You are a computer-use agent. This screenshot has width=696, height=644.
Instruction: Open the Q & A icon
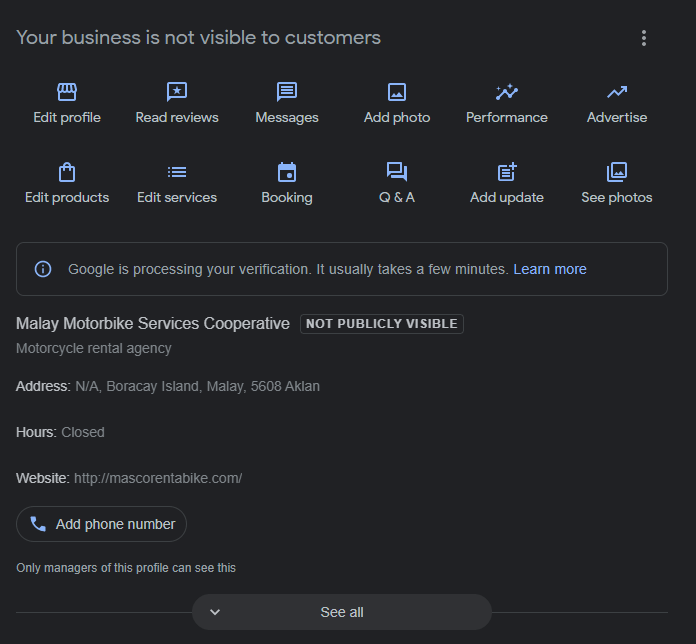tap(397, 172)
